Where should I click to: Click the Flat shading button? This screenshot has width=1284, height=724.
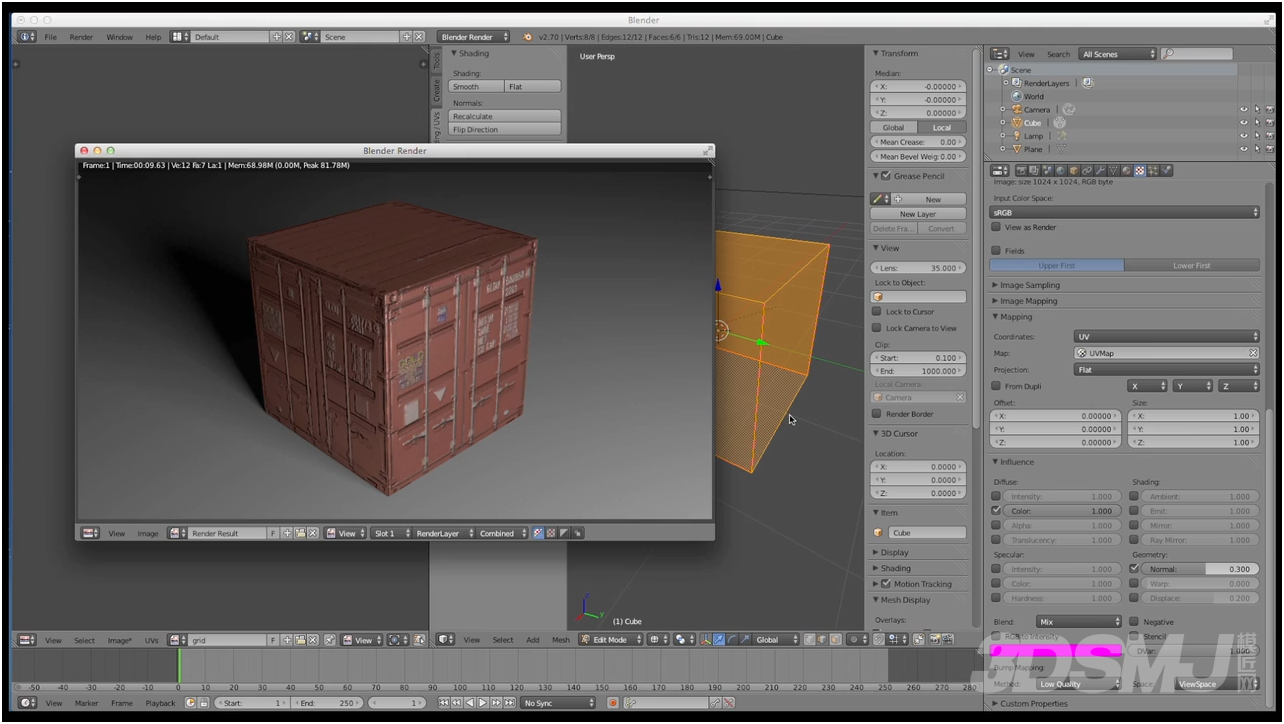coord(533,87)
